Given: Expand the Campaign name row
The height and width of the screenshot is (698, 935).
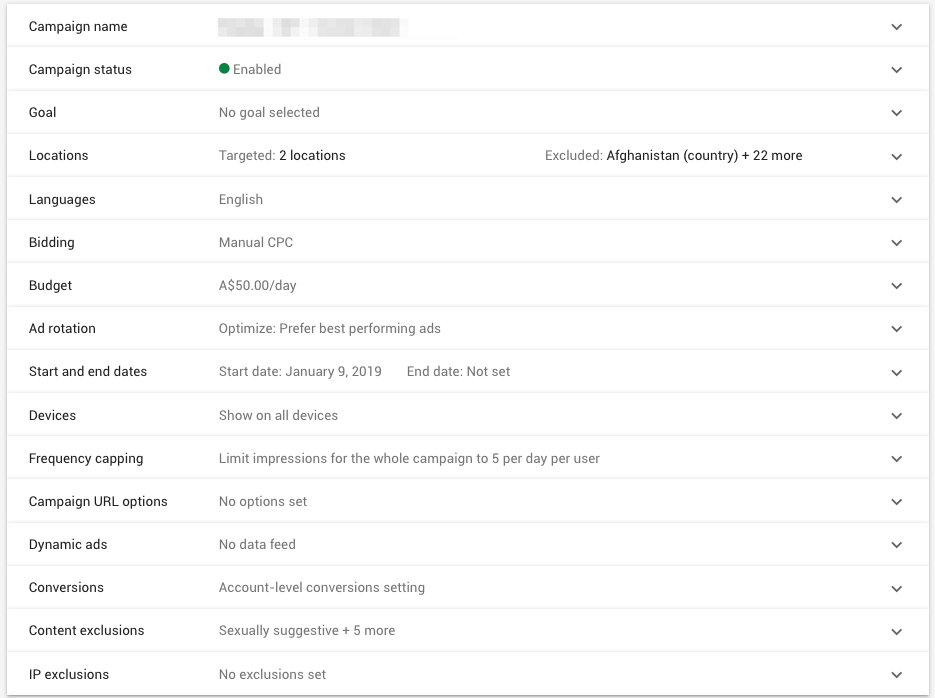Looking at the screenshot, I should tap(896, 26).
